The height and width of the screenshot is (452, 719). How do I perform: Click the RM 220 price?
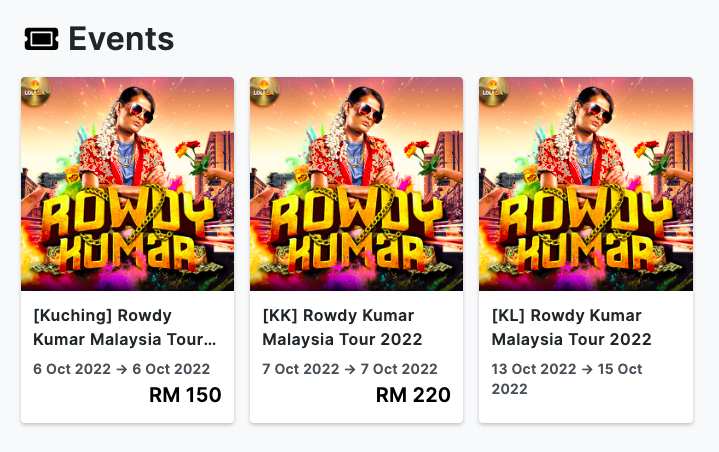413,395
